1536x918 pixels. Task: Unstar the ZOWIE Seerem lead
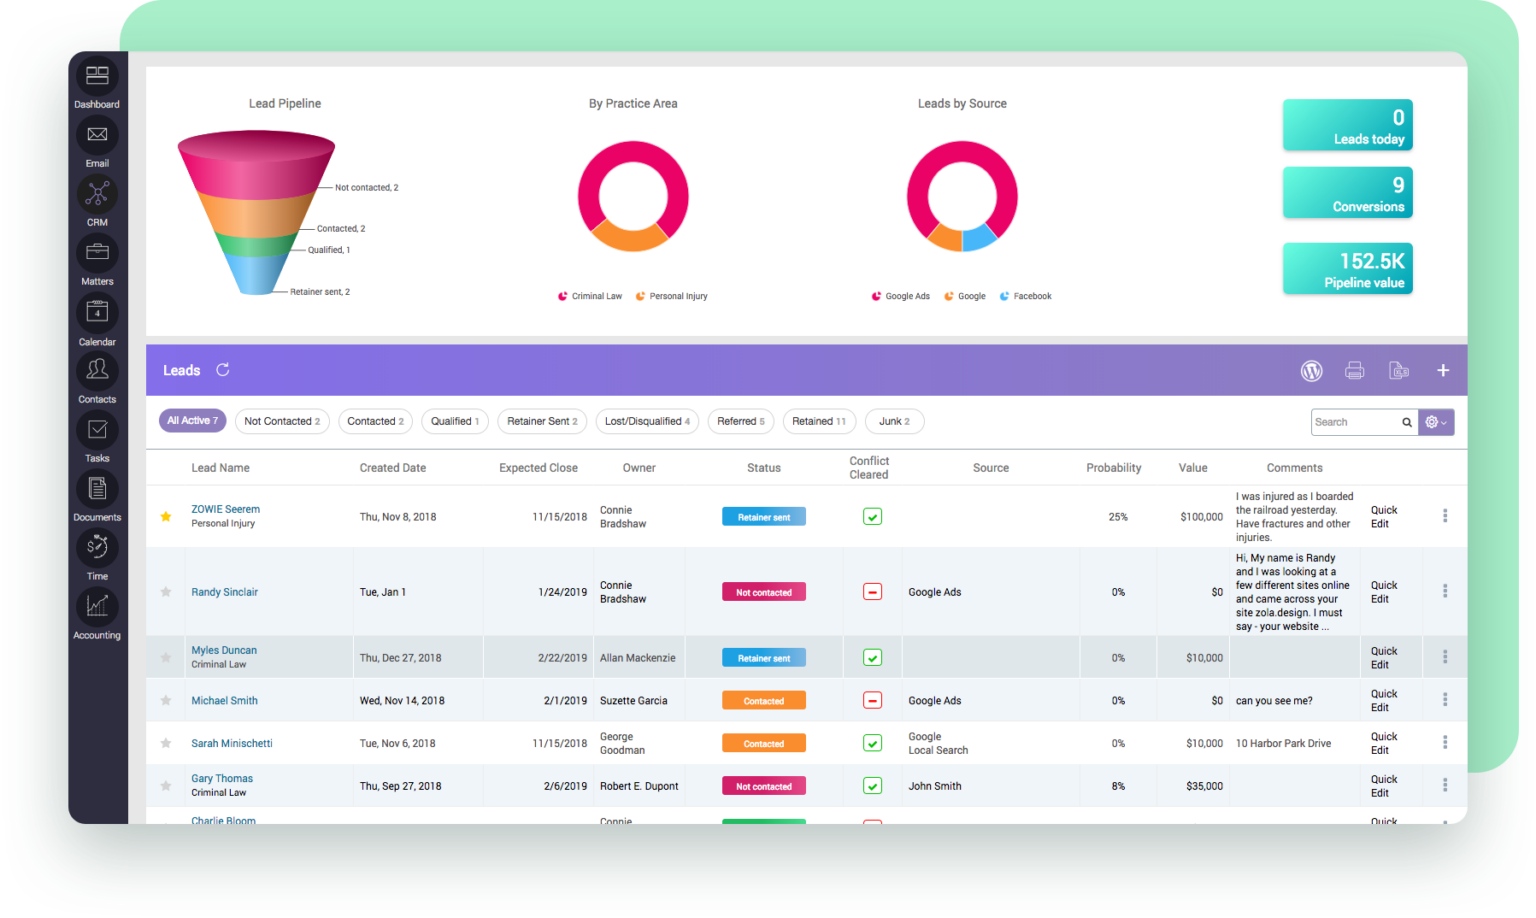point(165,516)
